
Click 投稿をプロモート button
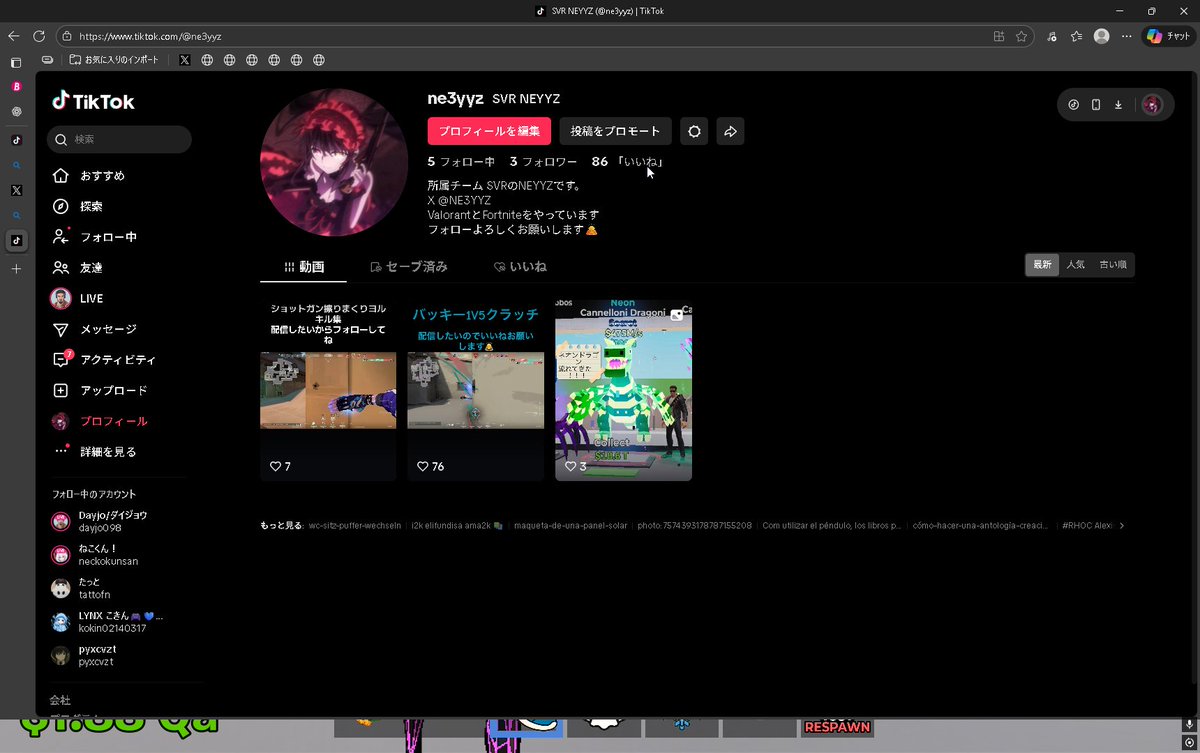click(615, 131)
